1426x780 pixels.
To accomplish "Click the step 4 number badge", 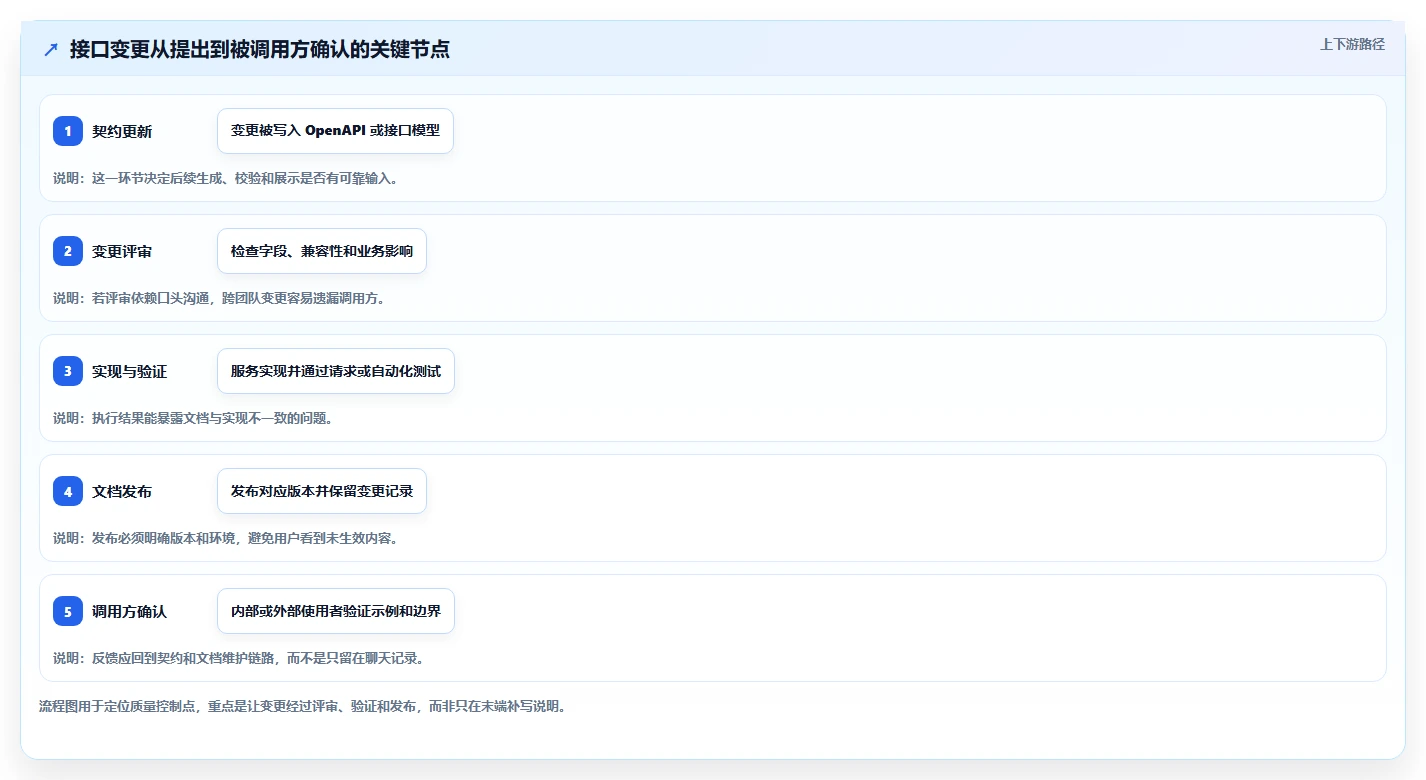I will 68,491.
